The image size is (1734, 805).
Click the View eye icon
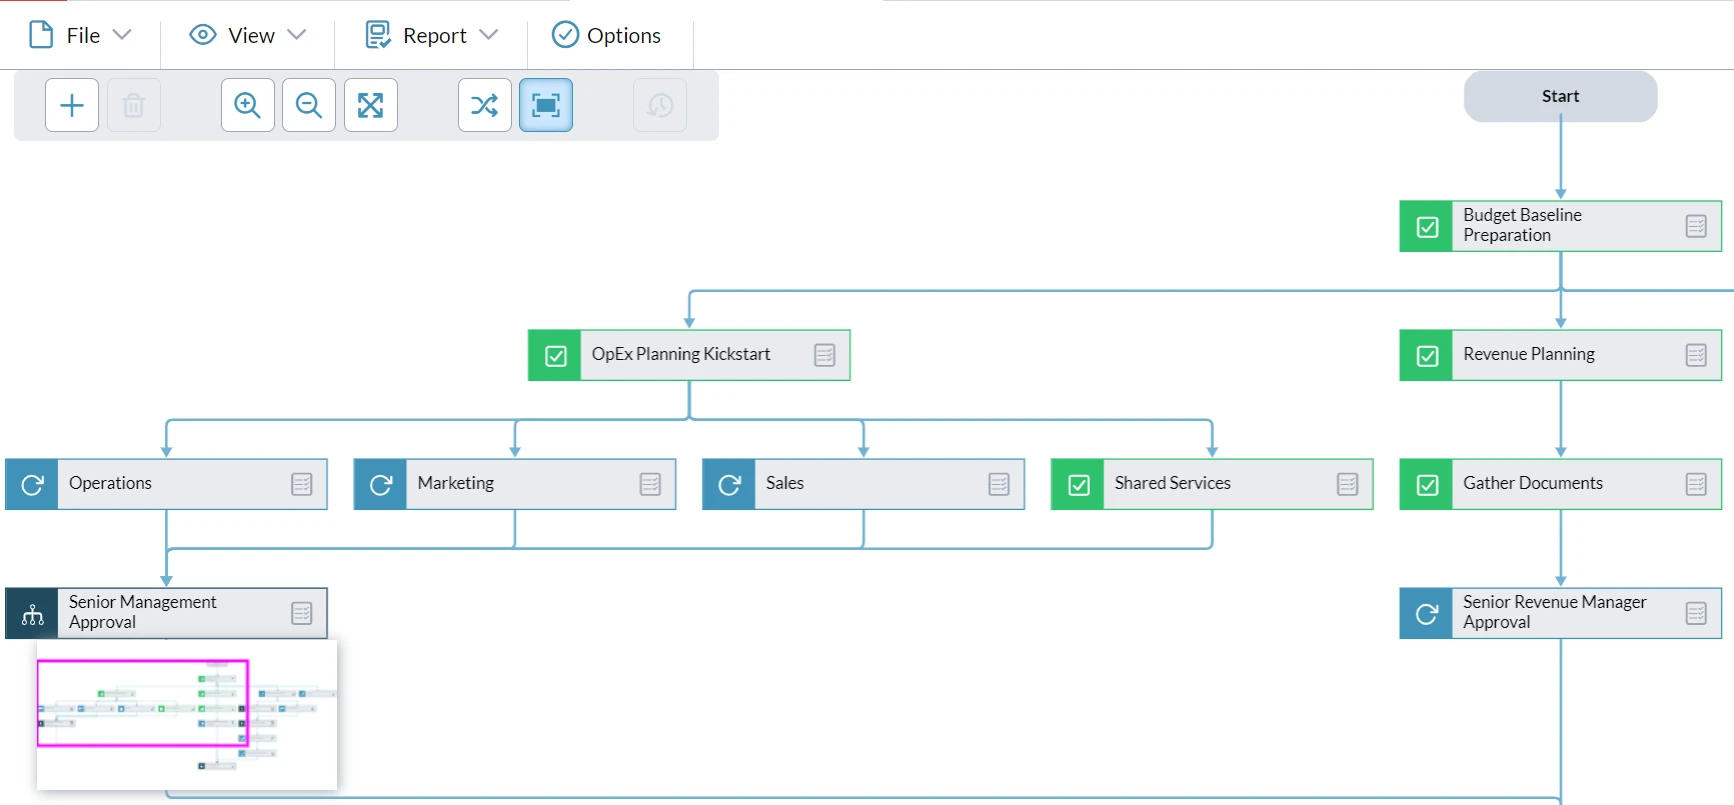203,35
